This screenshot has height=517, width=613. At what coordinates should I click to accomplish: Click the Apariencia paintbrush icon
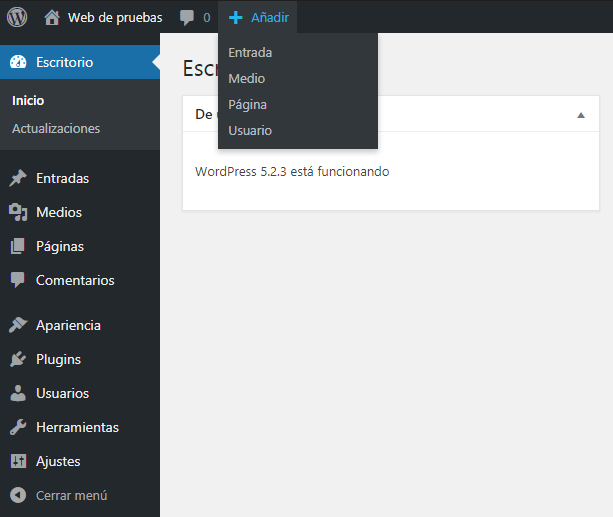[18, 325]
